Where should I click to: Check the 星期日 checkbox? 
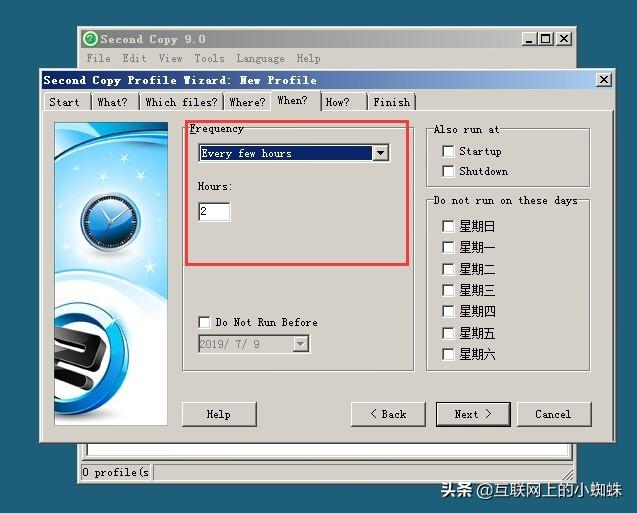[448, 226]
